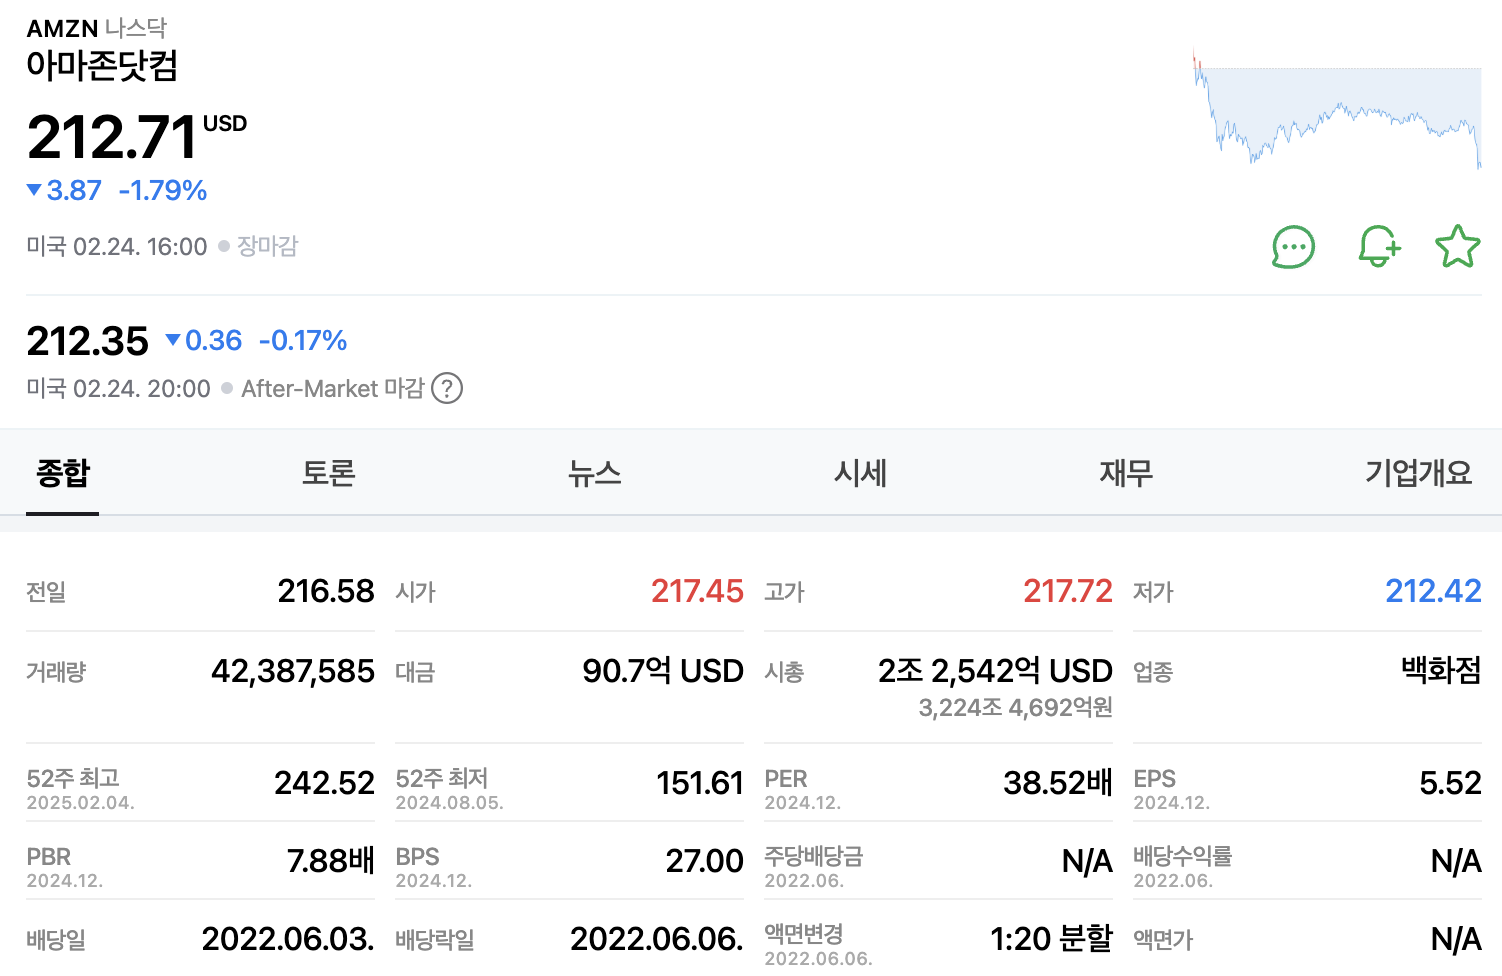Click the price change amount 3.87
The width and height of the screenshot is (1502, 976).
point(74,190)
